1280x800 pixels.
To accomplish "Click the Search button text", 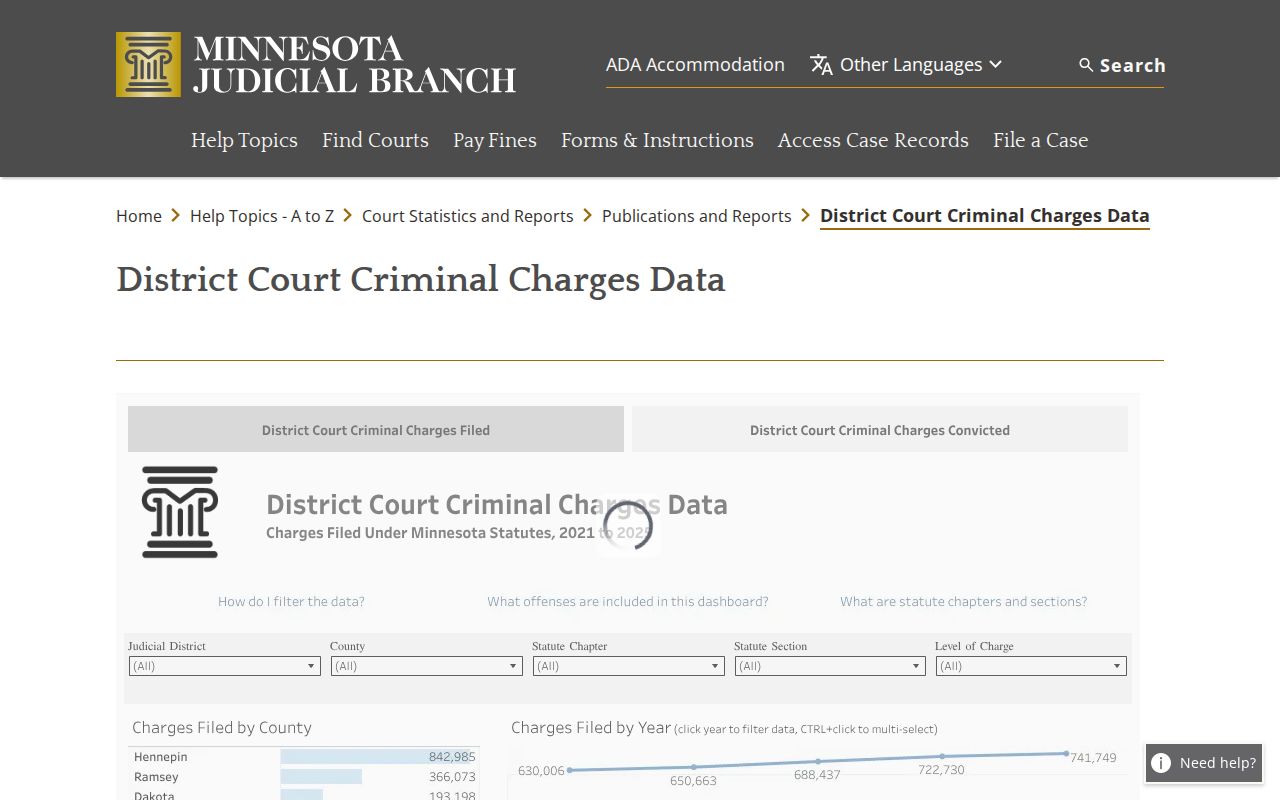I will [x=1132, y=65].
